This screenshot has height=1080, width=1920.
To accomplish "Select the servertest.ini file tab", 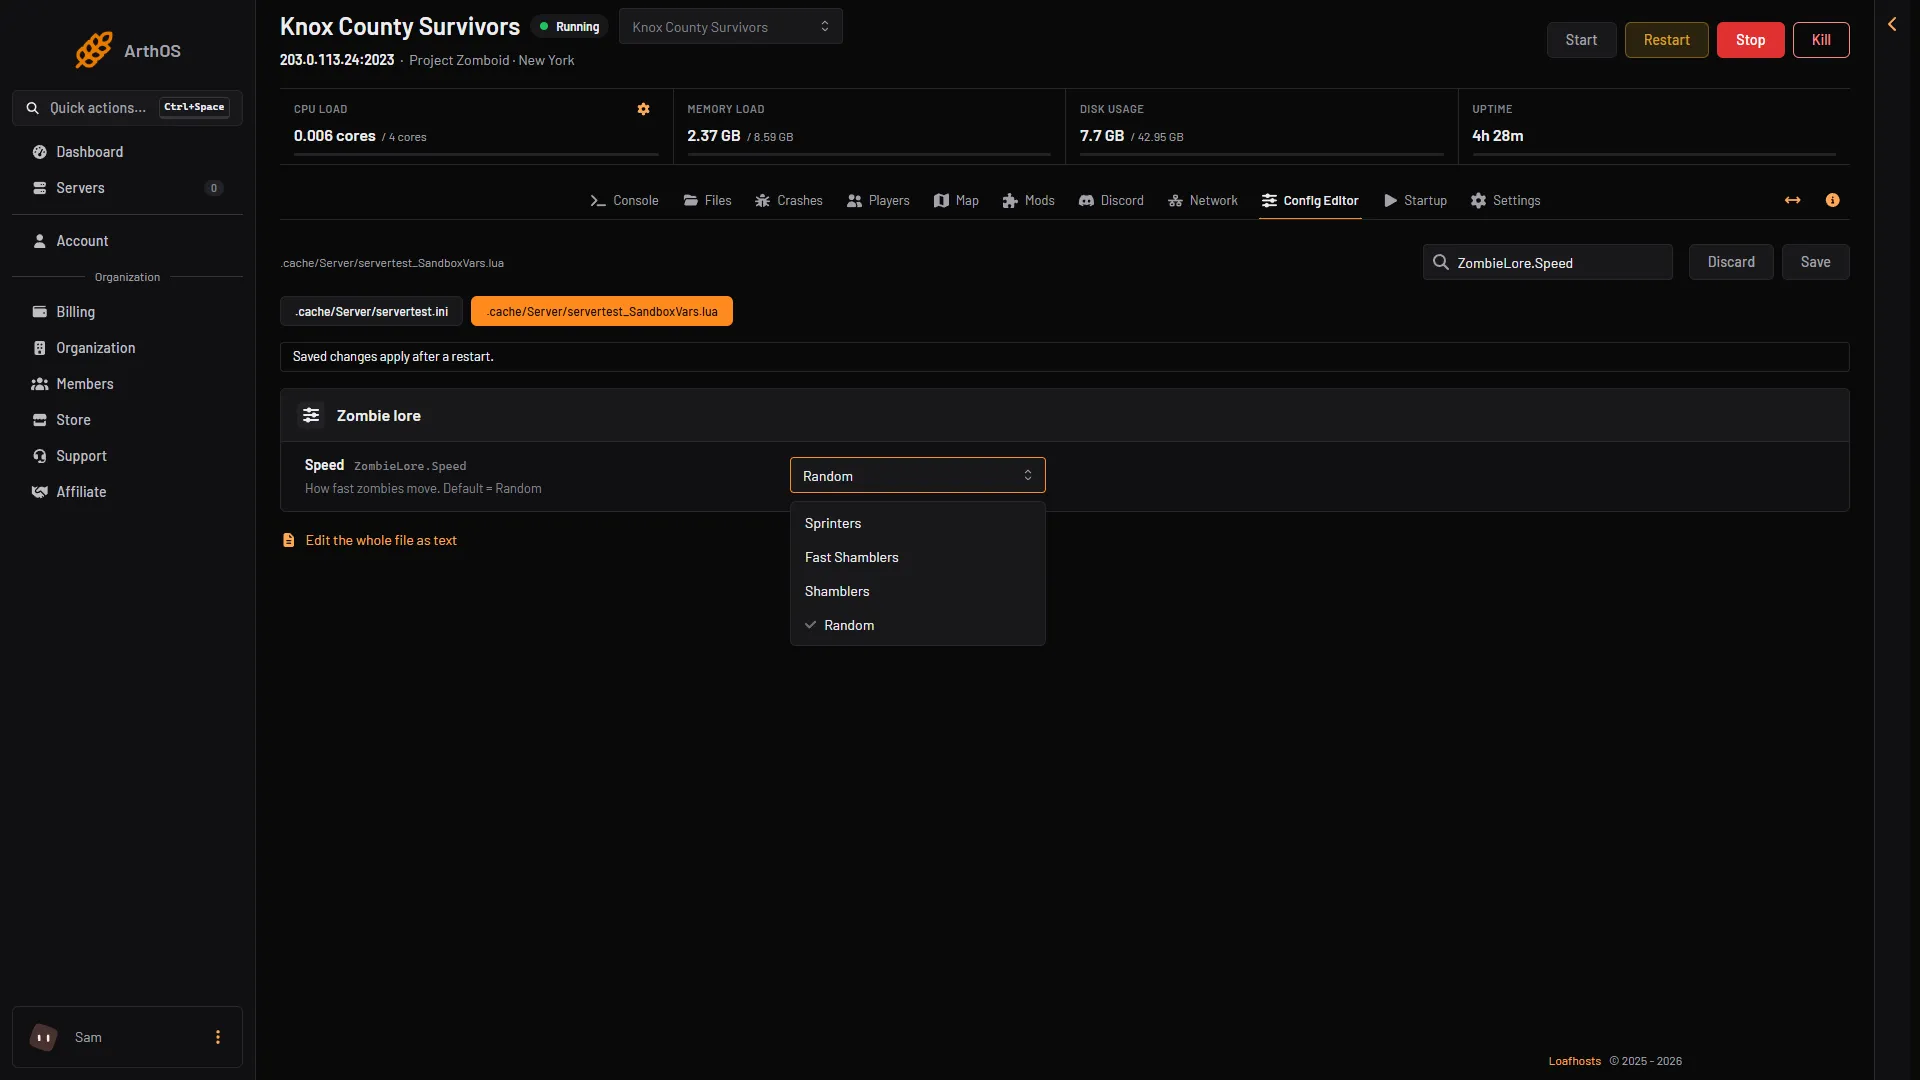I will click(371, 311).
